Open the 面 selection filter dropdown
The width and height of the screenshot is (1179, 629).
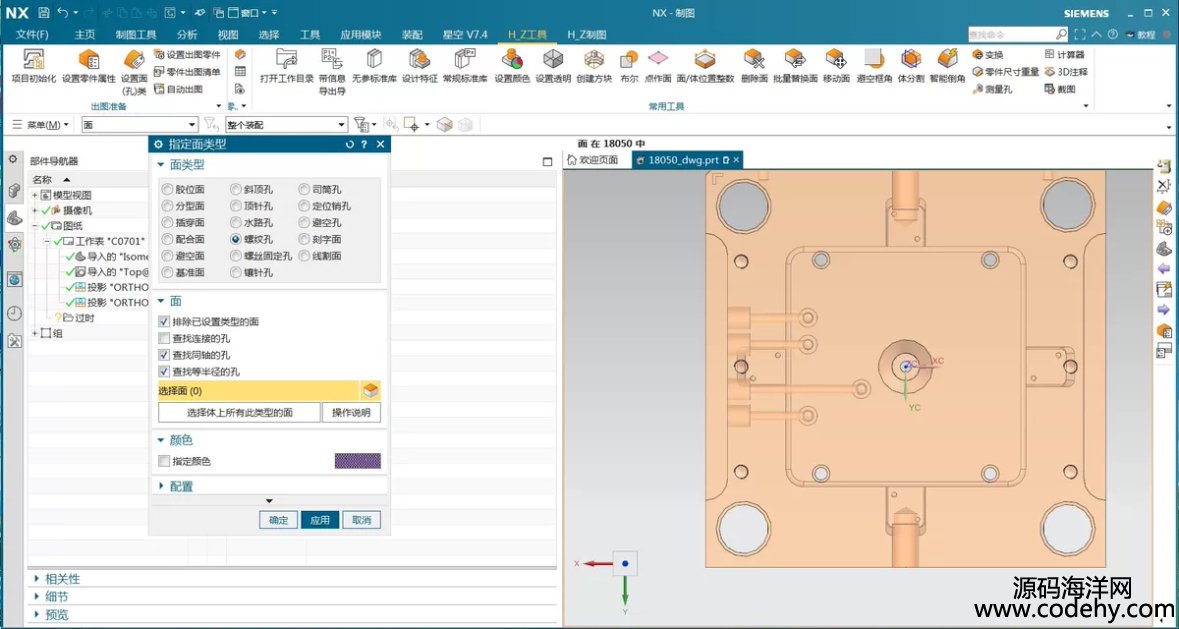tap(192, 125)
